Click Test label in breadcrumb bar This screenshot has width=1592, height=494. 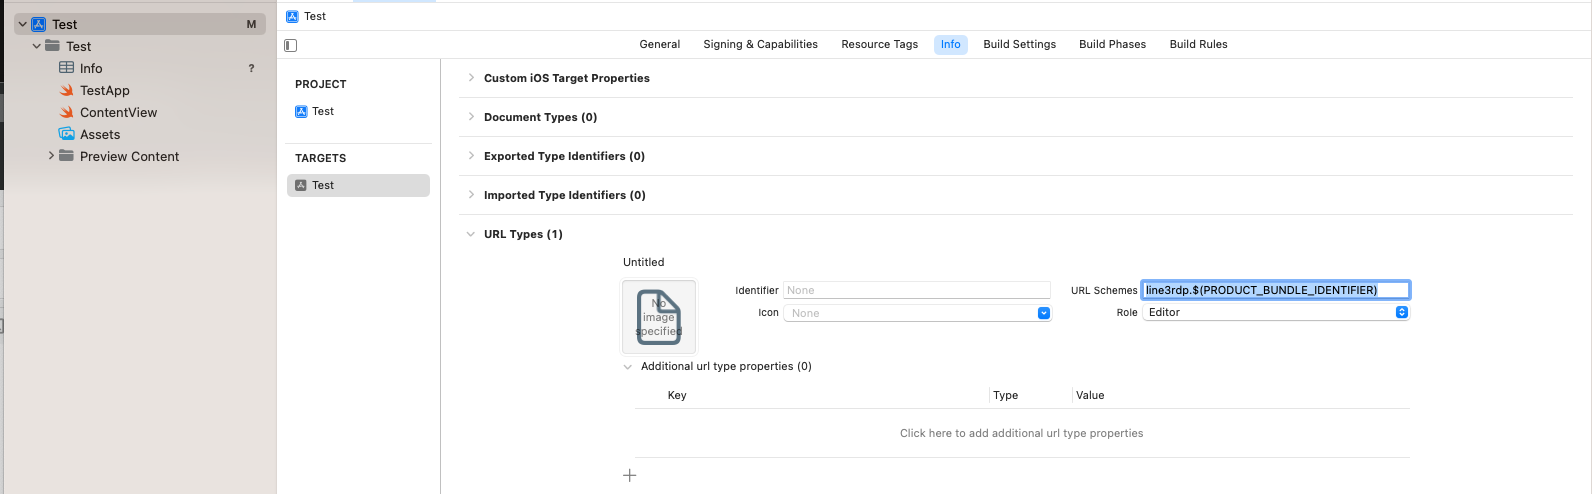pos(315,16)
